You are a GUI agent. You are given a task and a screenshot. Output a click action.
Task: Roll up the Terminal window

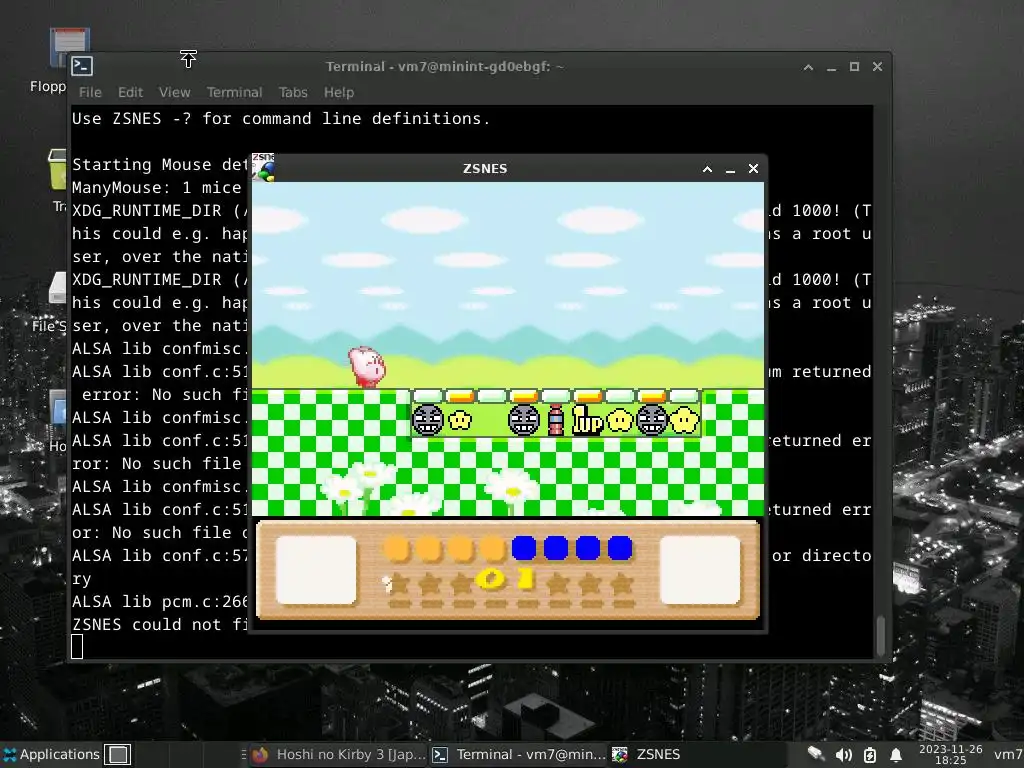tap(808, 67)
